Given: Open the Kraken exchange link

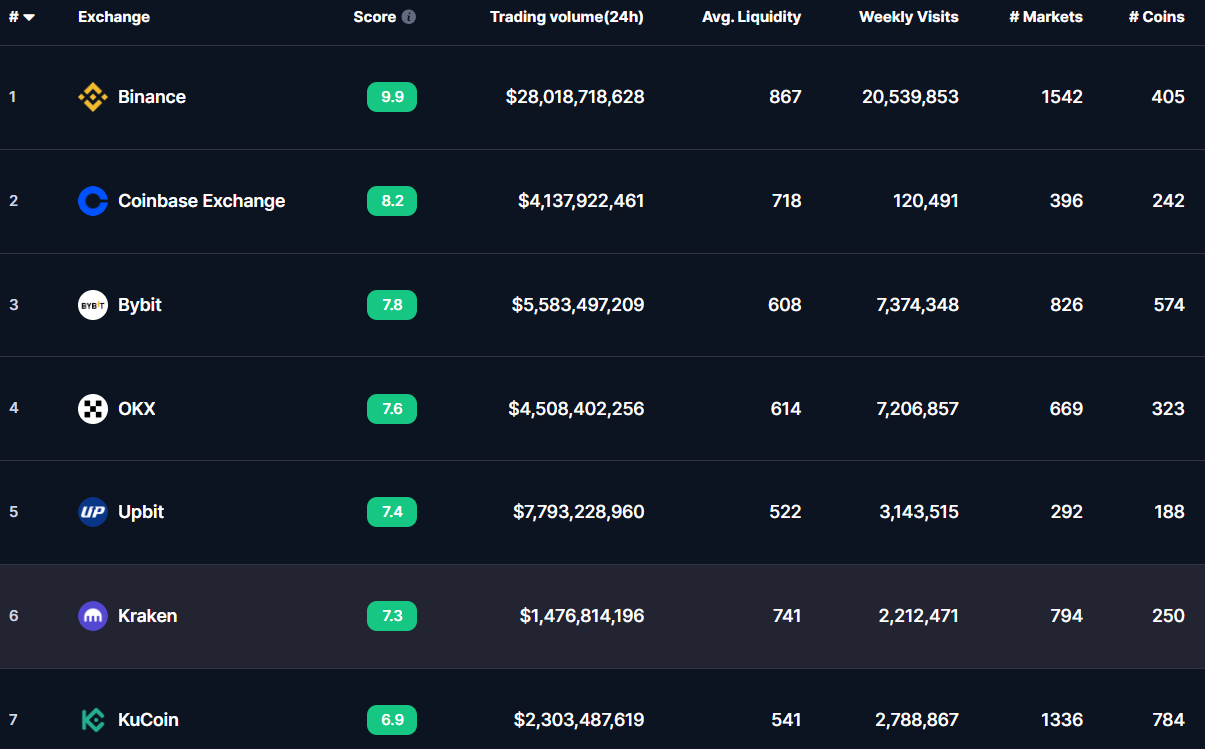Looking at the screenshot, I should pos(147,616).
